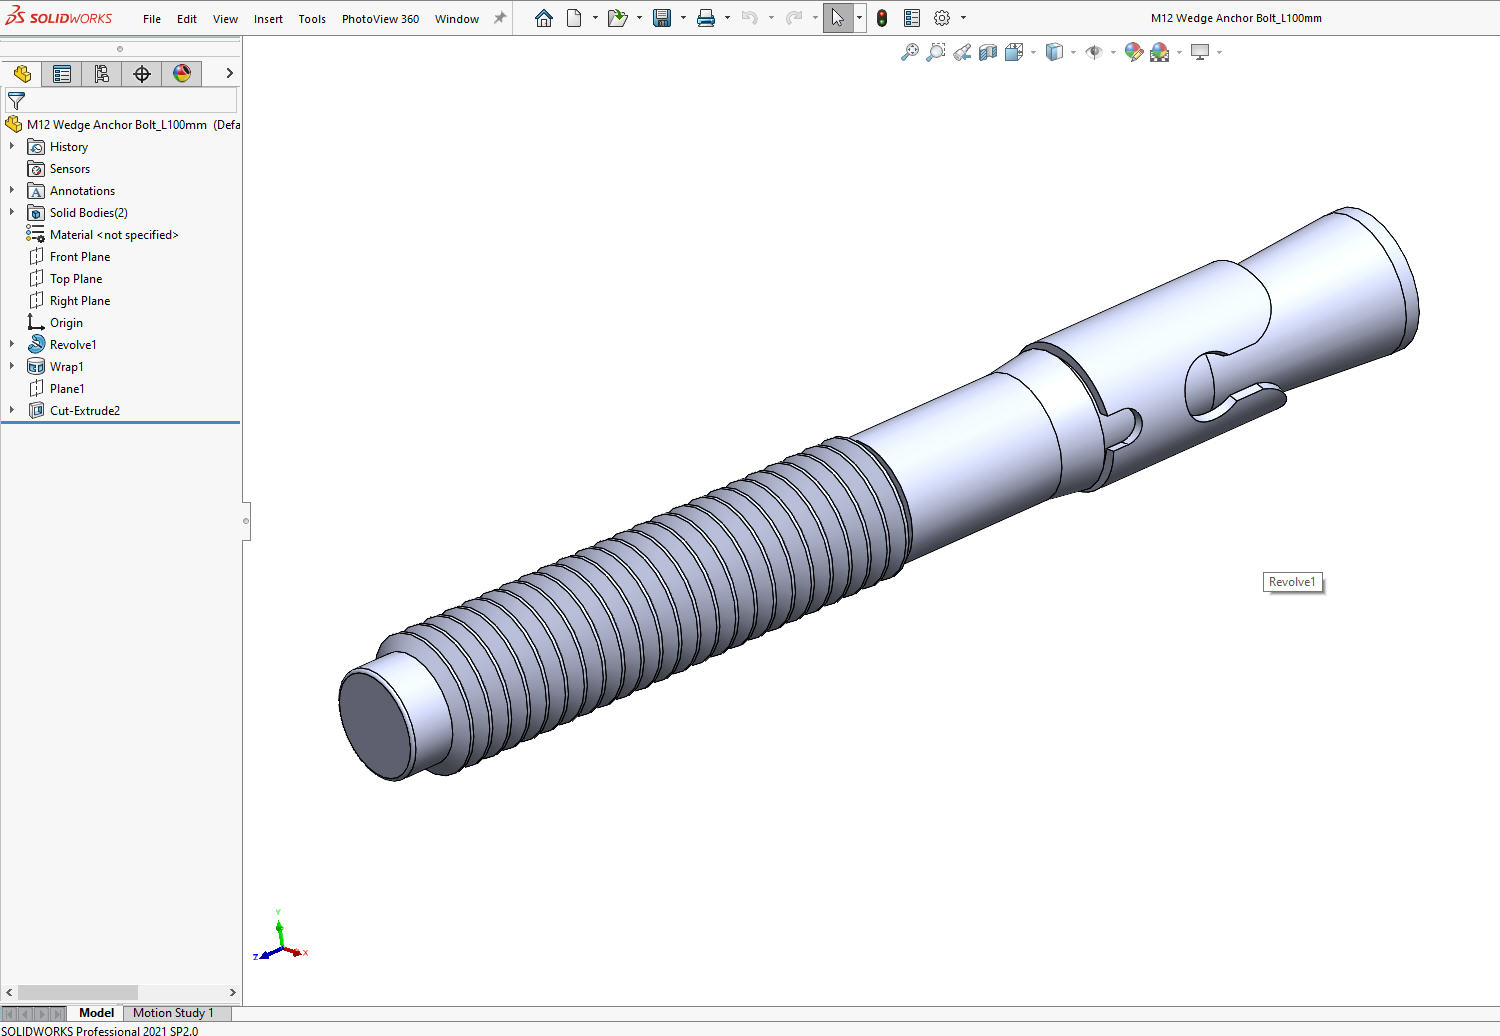Select the Model tab
This screenshot has height=1036, width=1500.
(x=96, y=1013)
